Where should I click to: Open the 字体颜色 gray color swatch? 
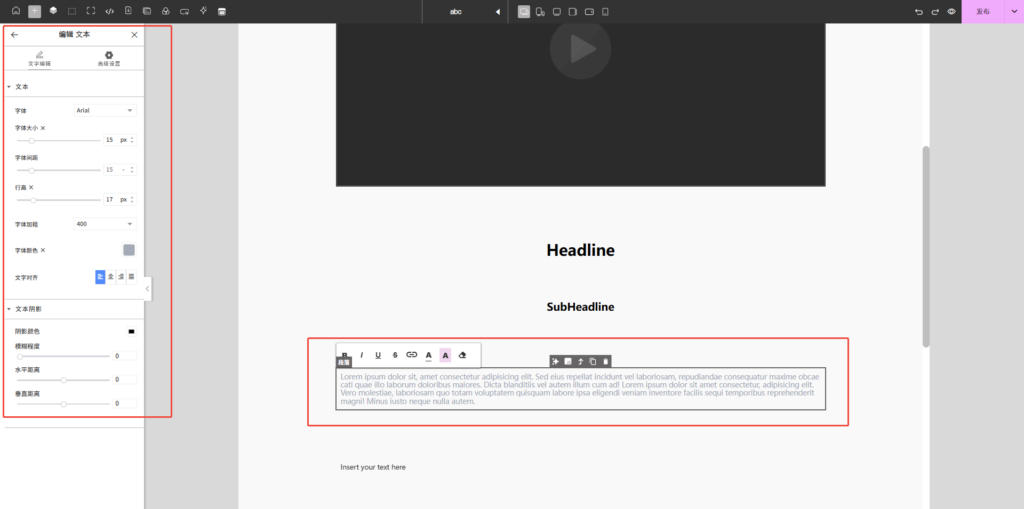click(x=129, y=250)
